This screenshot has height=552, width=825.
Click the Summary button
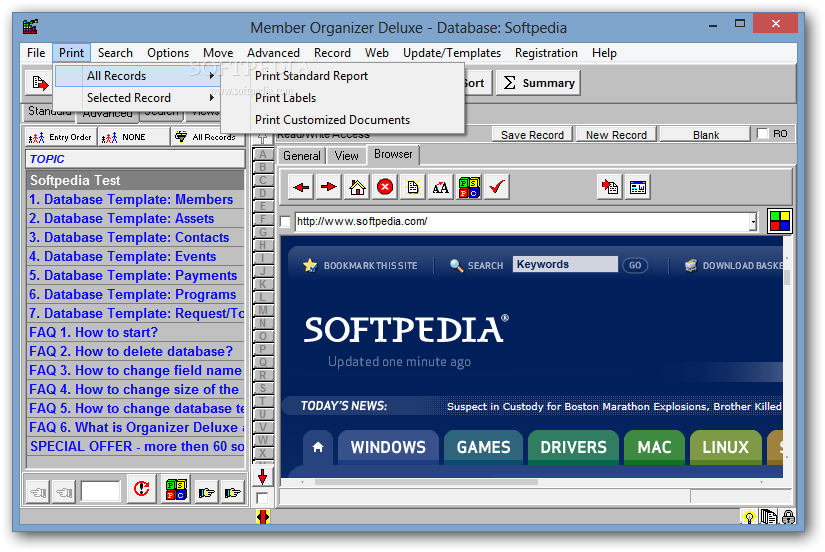538,83
